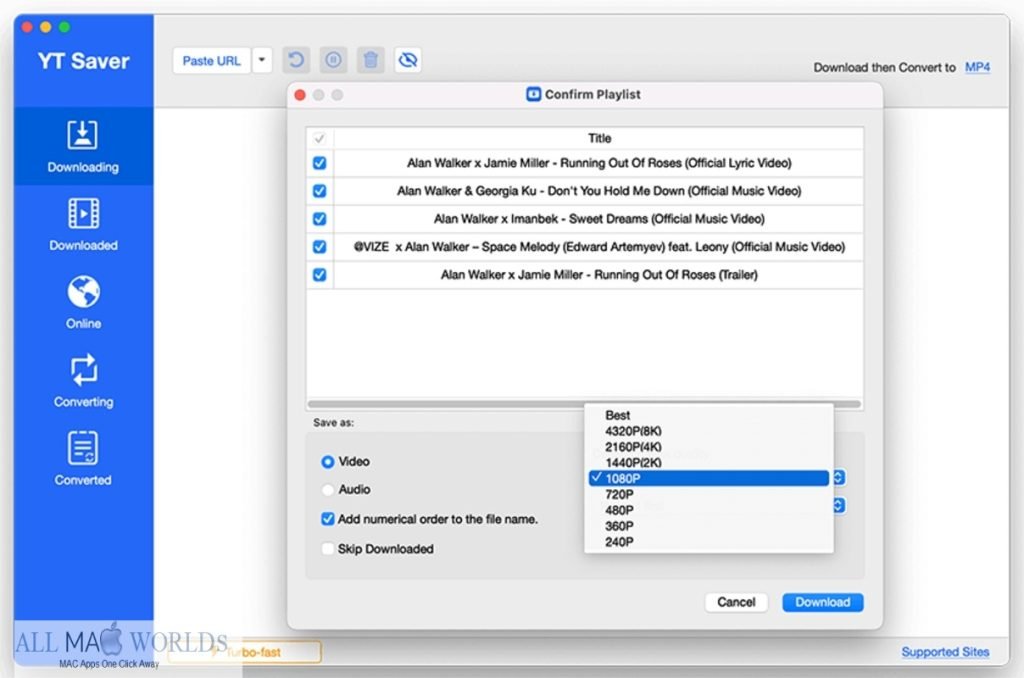Click the trash delete icon in toolbar
Viewport: 1024px width, 678px height.
(370, 61)
